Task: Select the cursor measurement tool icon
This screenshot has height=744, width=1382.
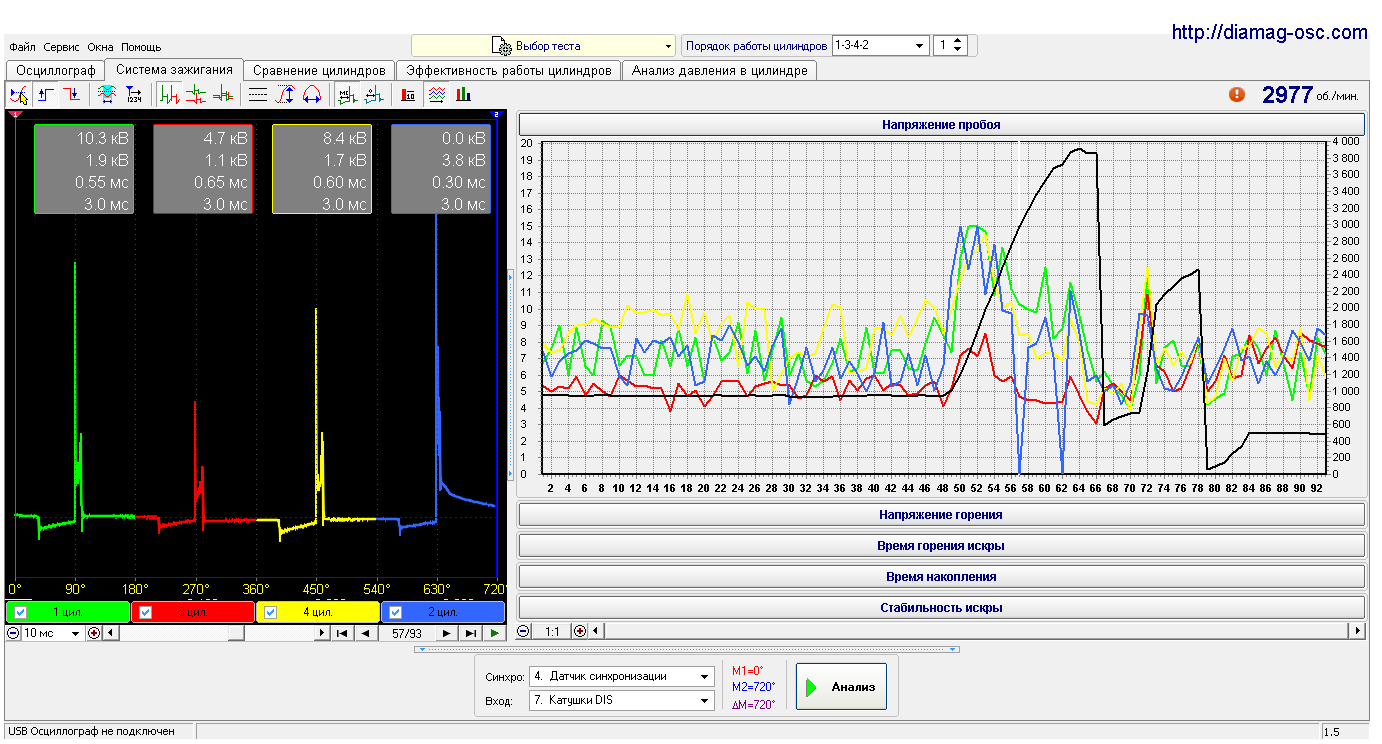Action: click(x=19, y=95)
